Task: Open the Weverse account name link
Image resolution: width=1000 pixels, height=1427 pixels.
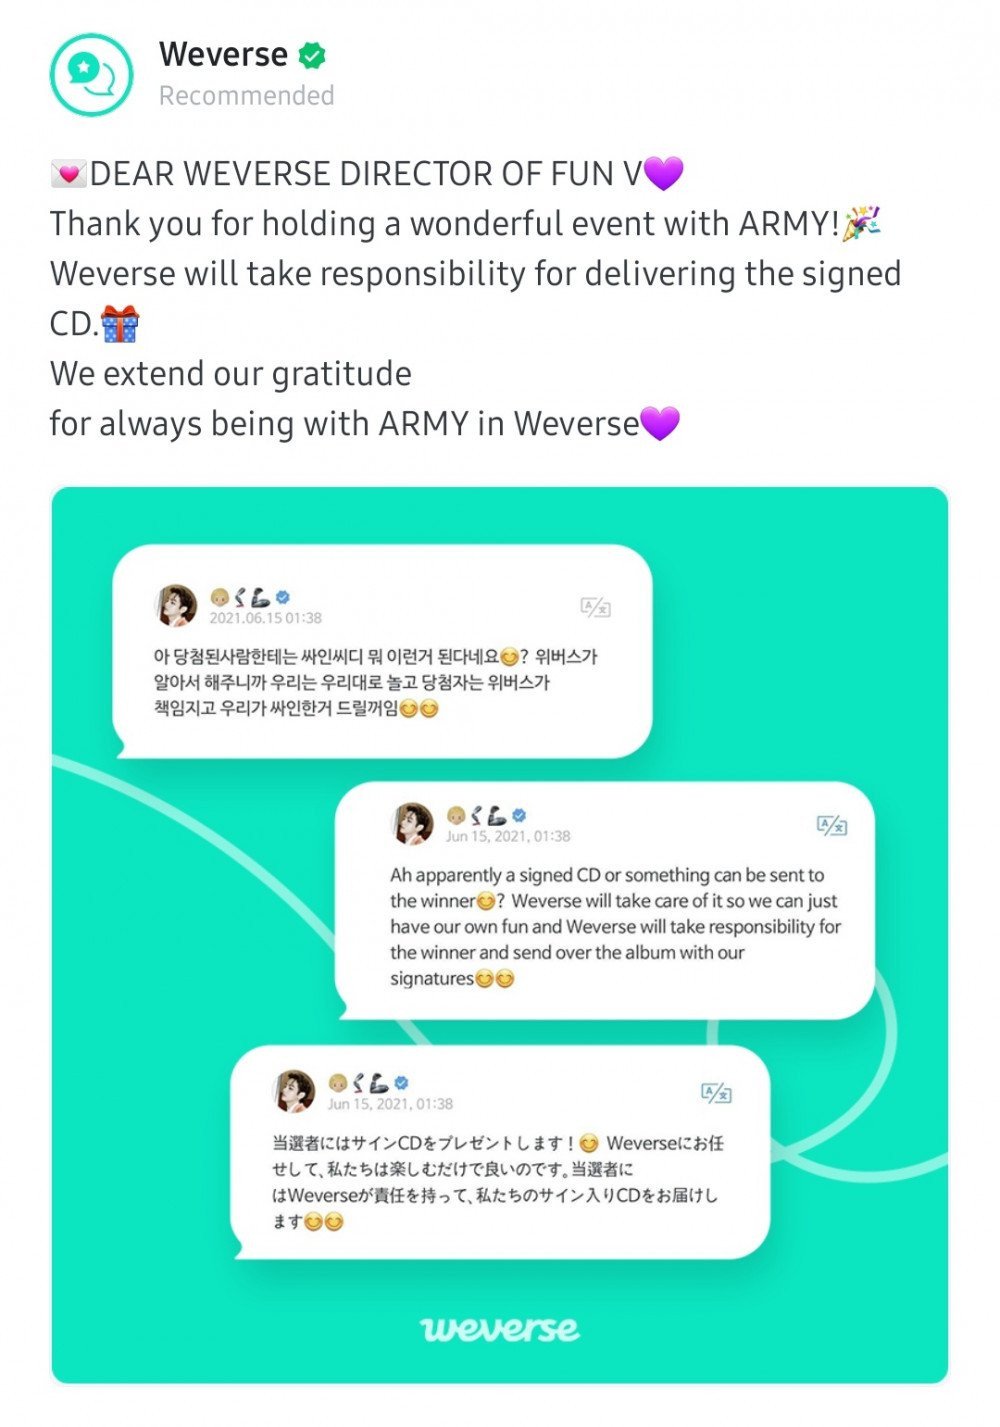Action: (x=223, y=55)
